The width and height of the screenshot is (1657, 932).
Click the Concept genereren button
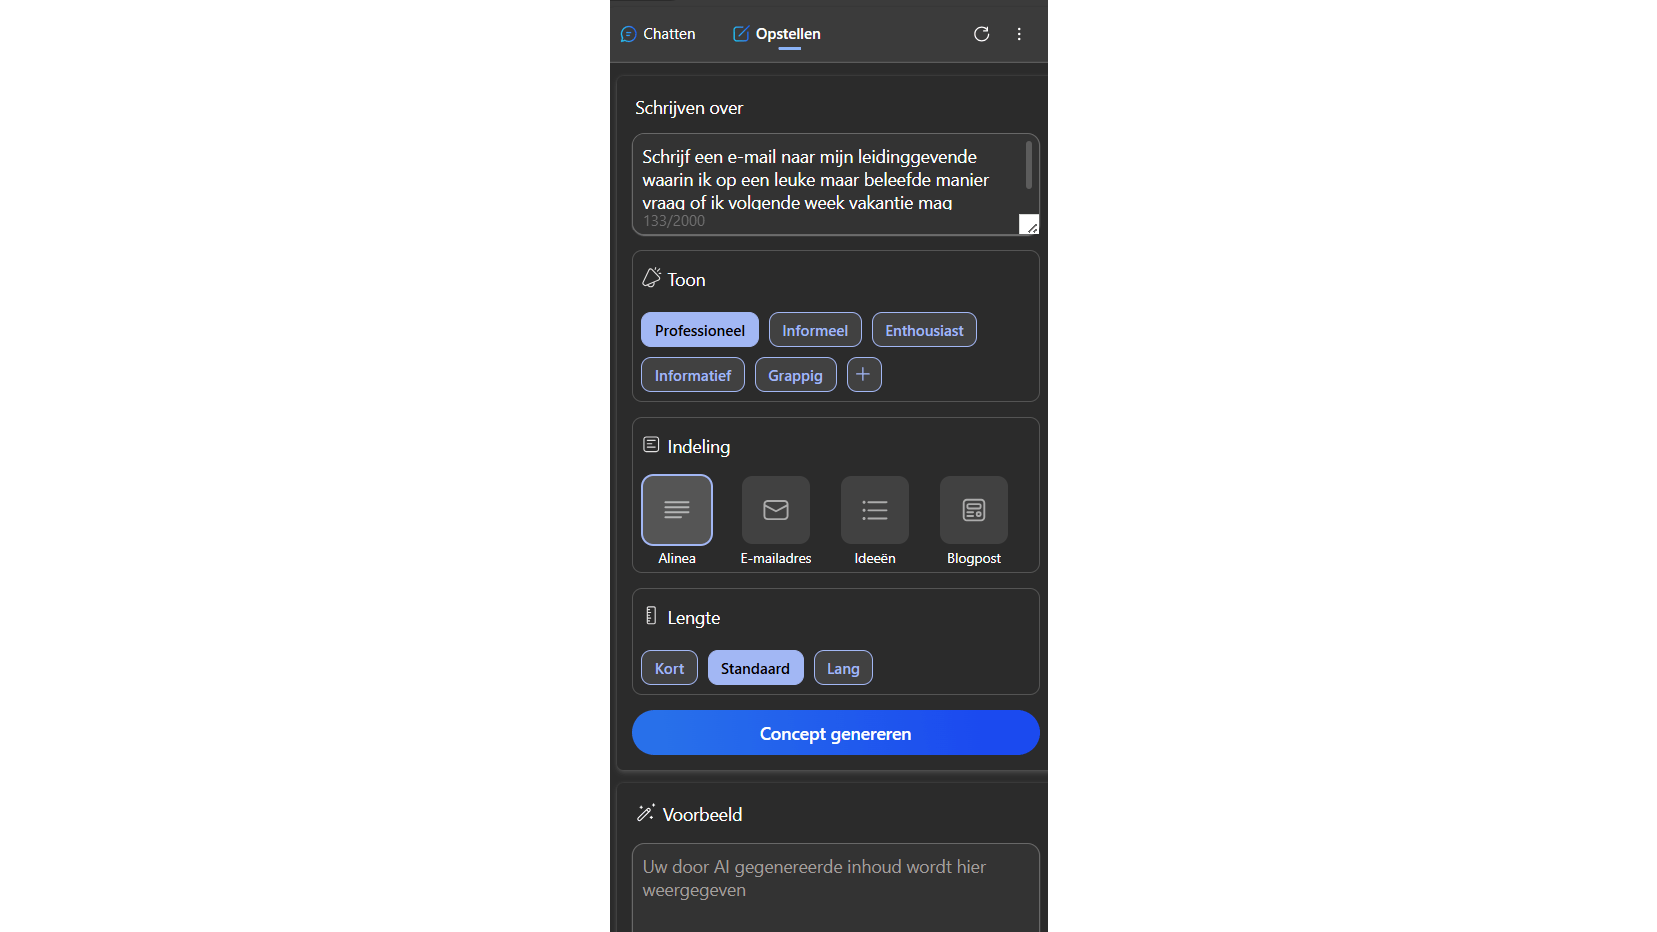836,733
